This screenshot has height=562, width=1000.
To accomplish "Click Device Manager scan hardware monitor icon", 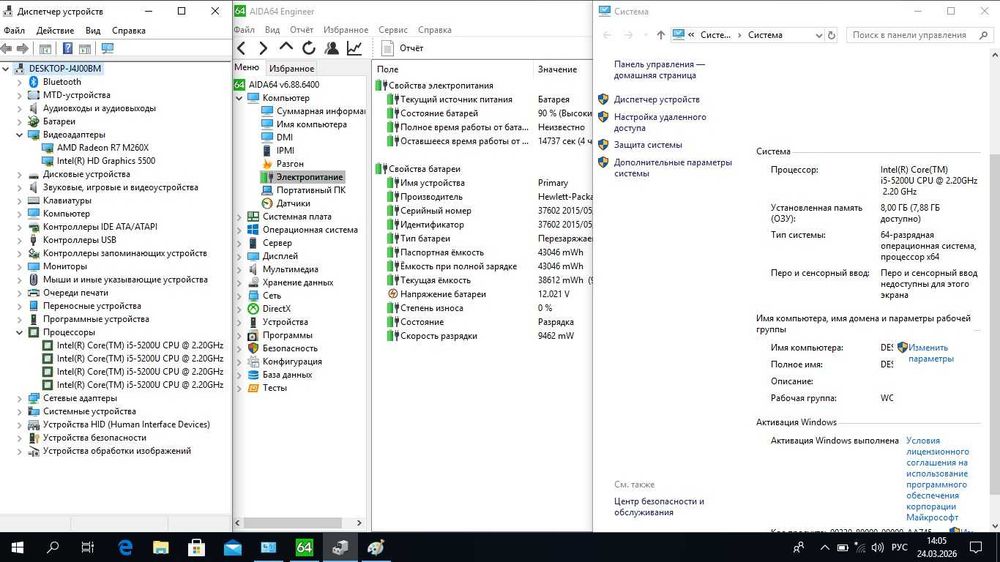I will [x=107, y=48].
